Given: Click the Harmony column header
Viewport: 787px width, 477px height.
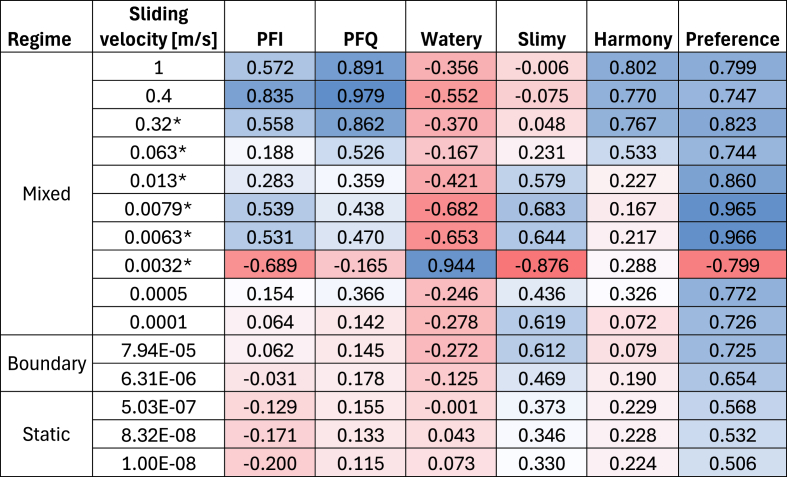Looking at the screenshot, I should [x=632, y=26].
